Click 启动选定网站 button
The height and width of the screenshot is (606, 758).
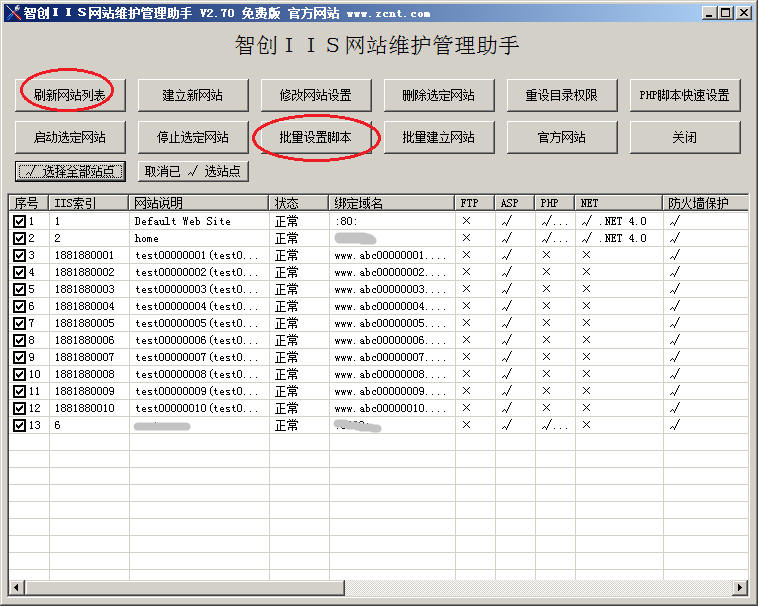pyautogui.click(x=70, y=137)
